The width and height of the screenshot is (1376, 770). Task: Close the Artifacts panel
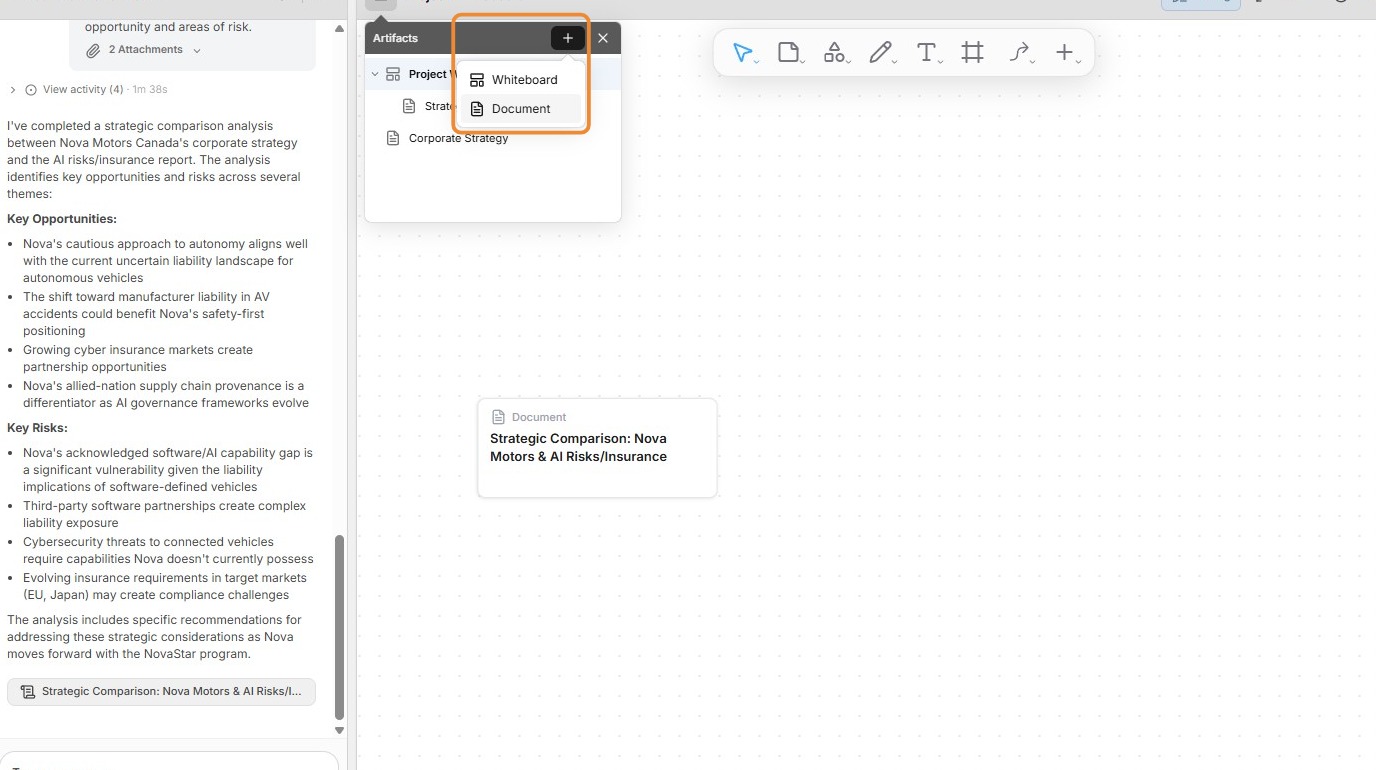(603, 38)
